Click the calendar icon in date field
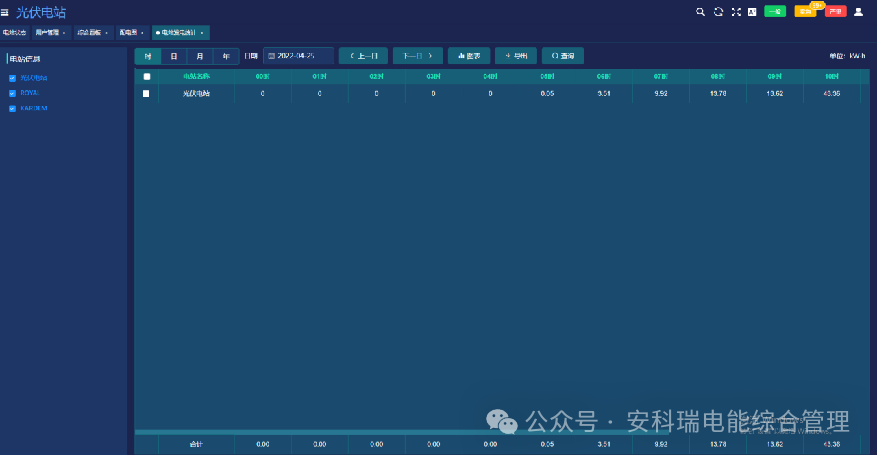 point(271,56)
